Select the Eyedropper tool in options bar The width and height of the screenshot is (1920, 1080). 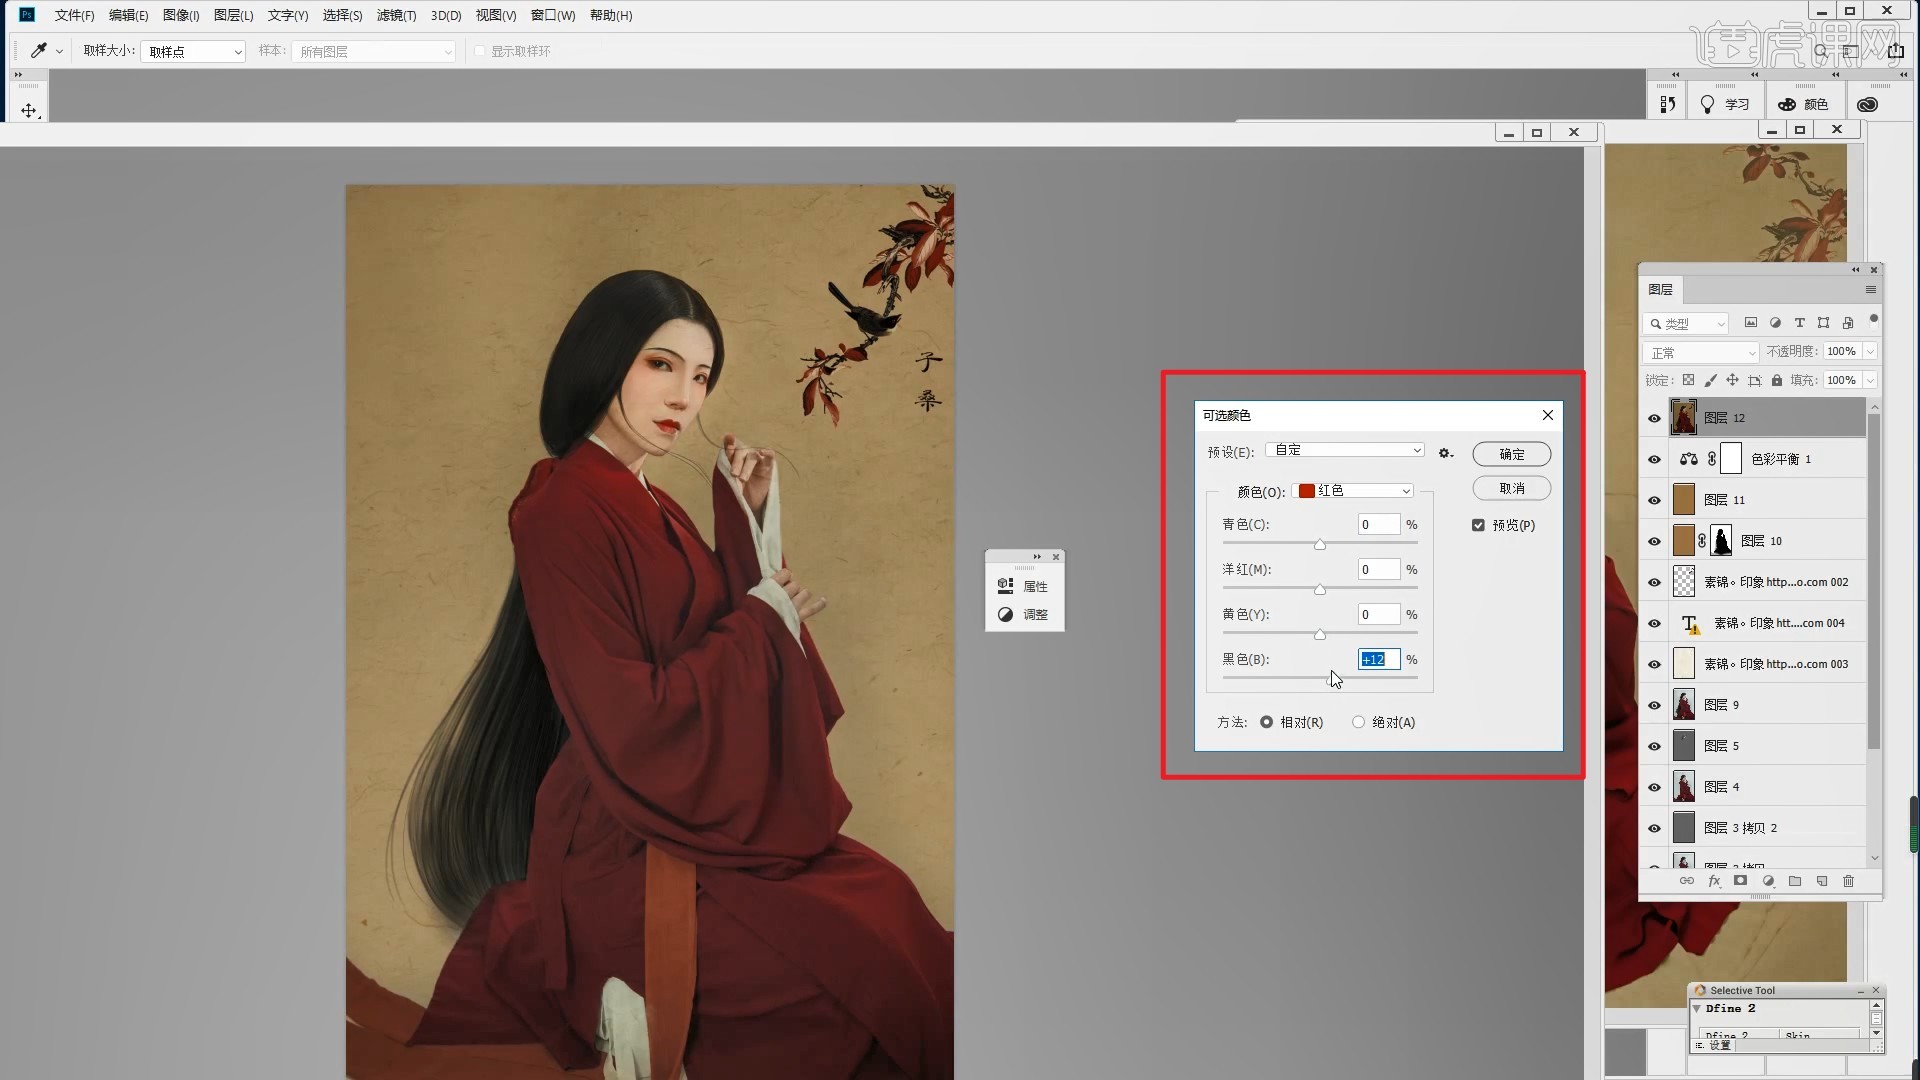tap(38, 50)
